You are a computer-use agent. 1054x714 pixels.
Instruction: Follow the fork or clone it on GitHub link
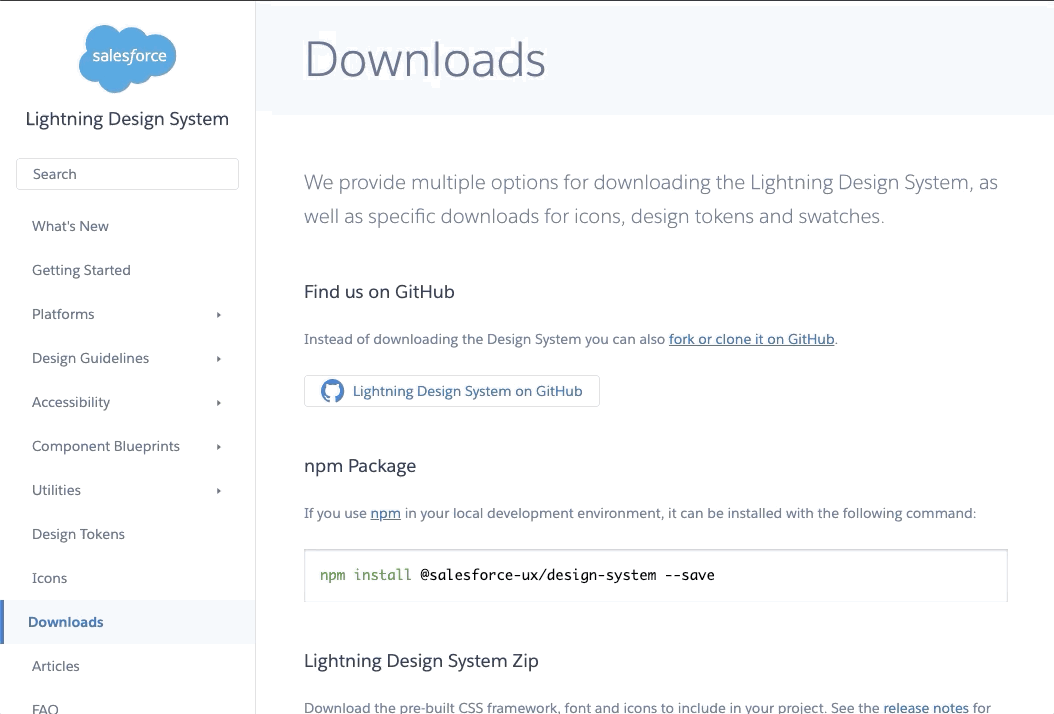pyautogui.click(x=752, y=339)
